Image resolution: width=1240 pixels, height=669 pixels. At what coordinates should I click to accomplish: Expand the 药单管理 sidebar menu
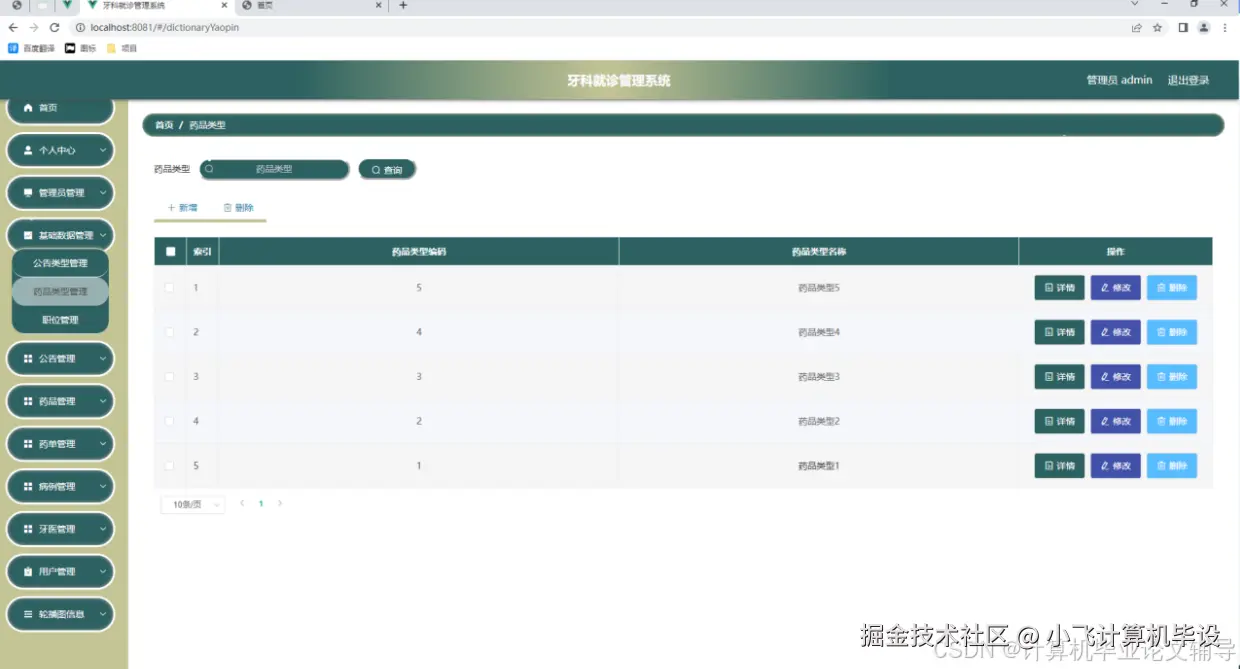pyautogui.click(x=60, y=444)
